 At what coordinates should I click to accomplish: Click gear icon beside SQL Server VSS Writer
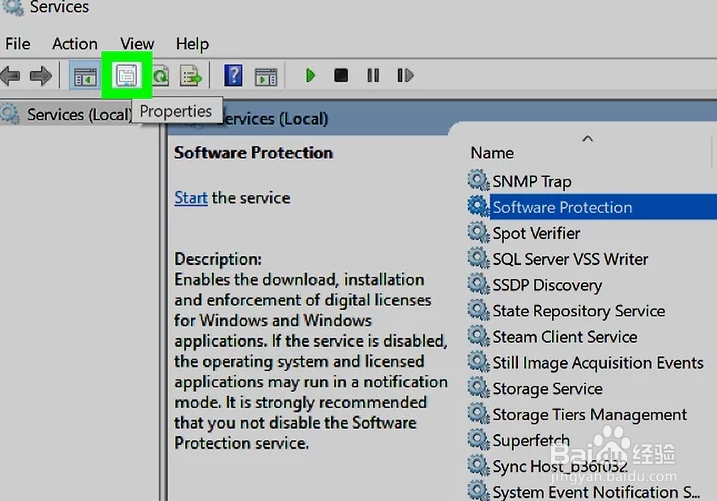click(x=479, y=257)
